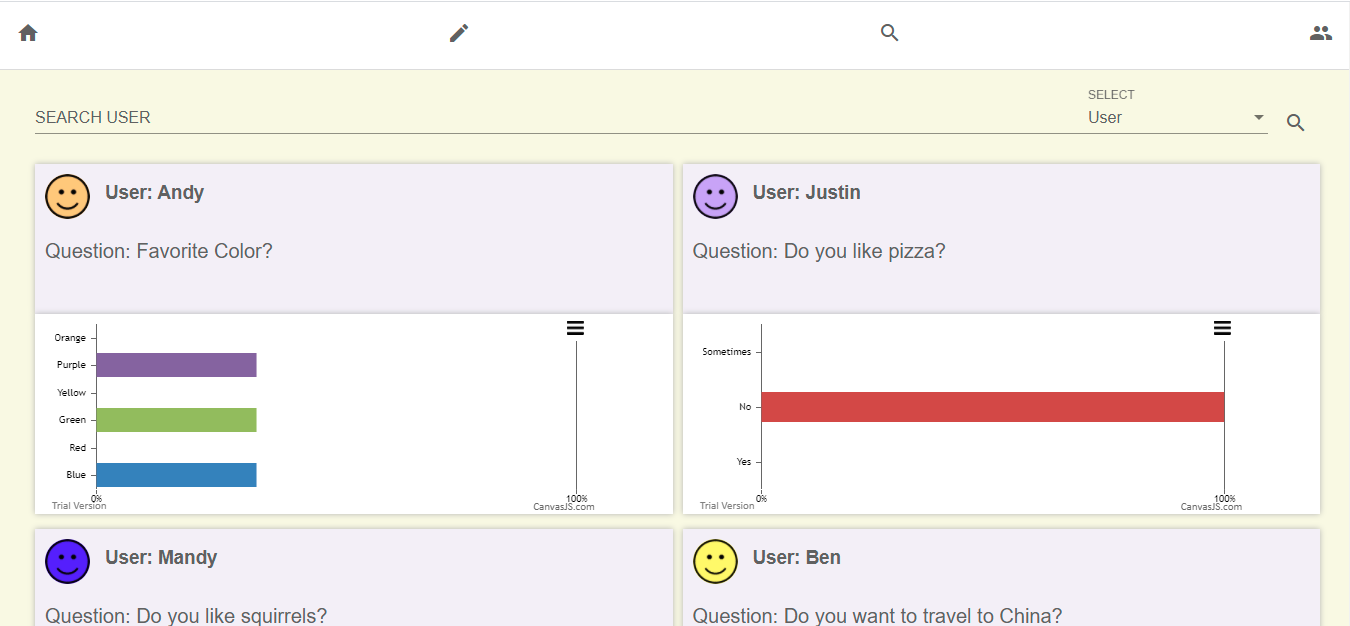This screenshot has width=1350, height=626.
Task: Open the question 'Favorite Color?' card
Action: click(160, 251)
